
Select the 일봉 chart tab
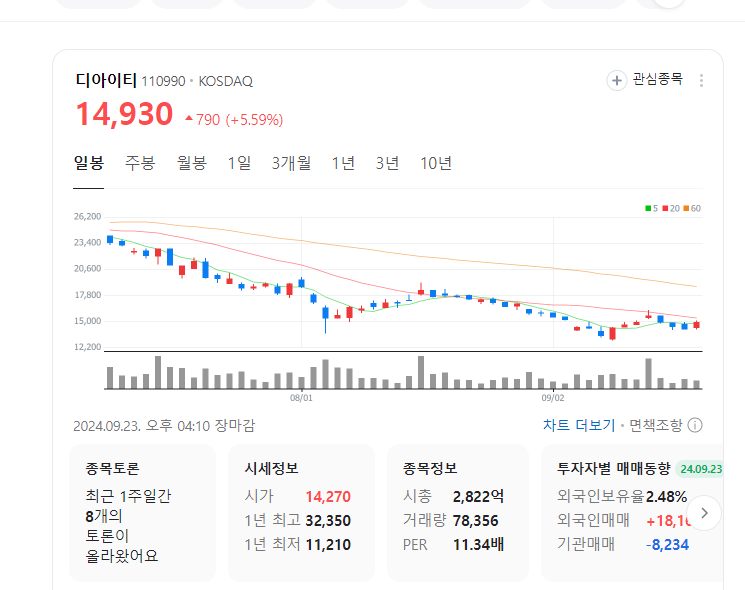point(88,163)
